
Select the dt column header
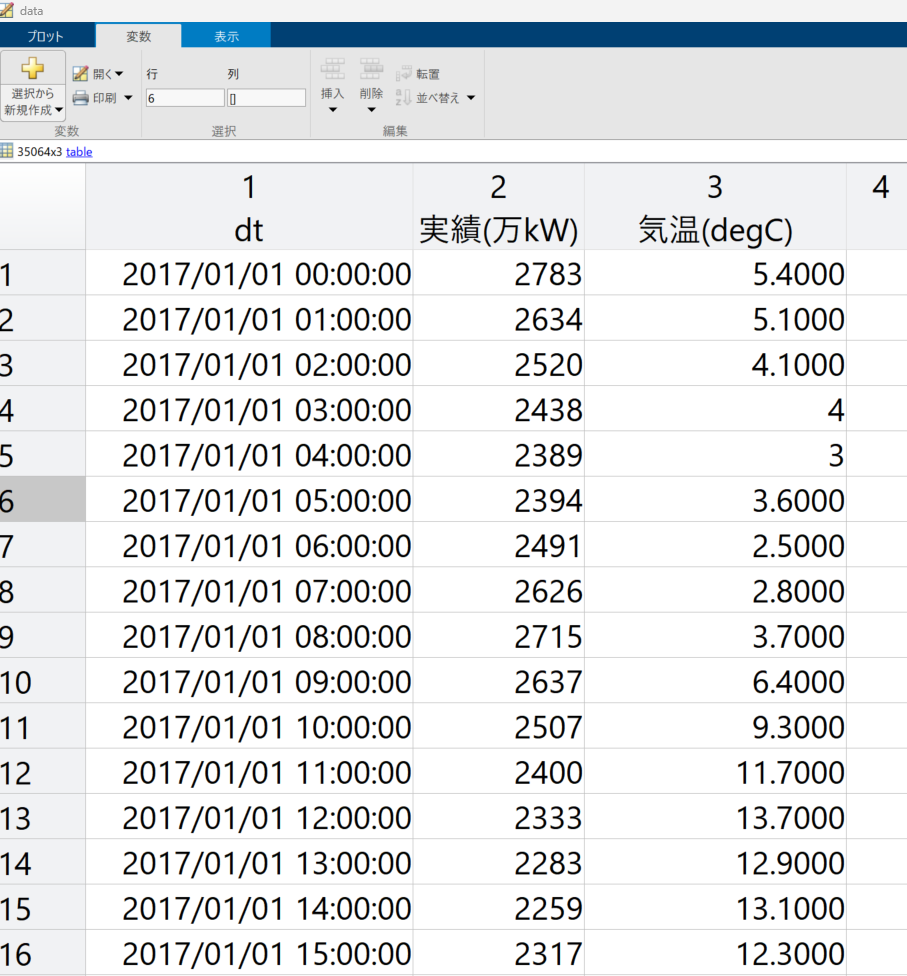[x=249, y=207]
